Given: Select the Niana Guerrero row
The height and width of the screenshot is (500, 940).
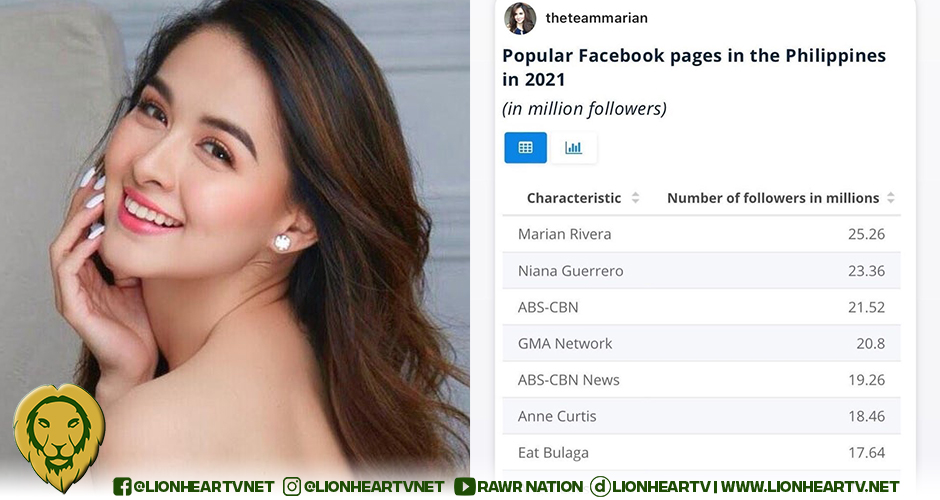Looking at the screenshot, I should (x=701, y=270).
